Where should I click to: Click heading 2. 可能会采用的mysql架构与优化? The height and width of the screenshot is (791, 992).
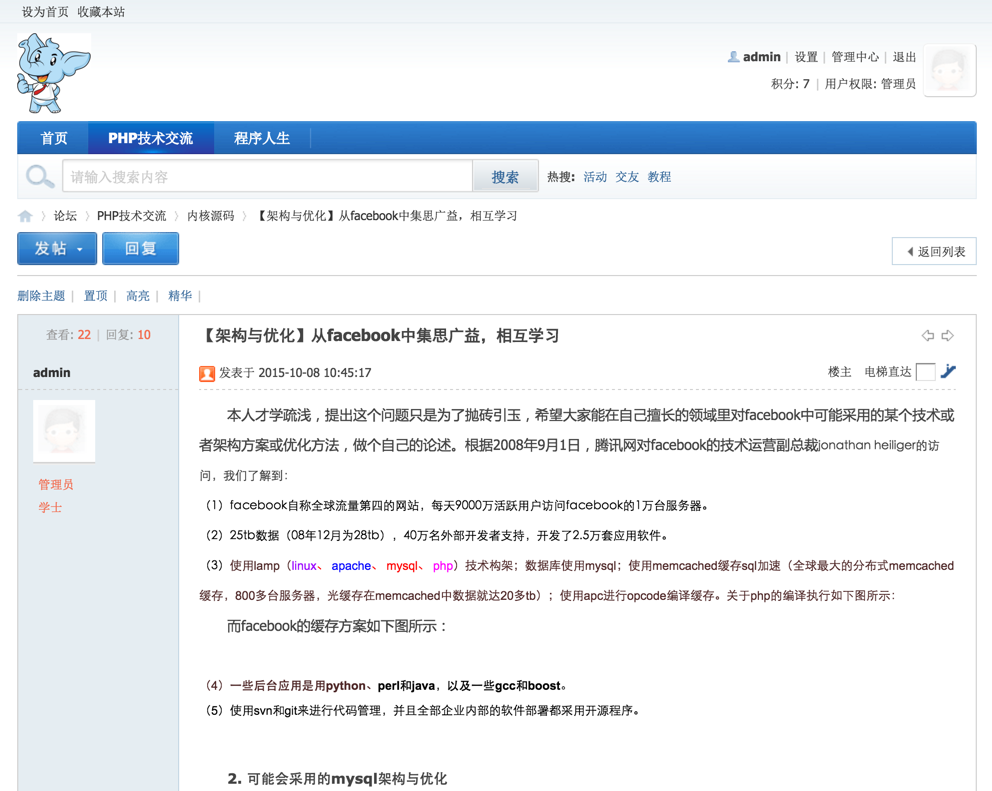pos(337,779)
